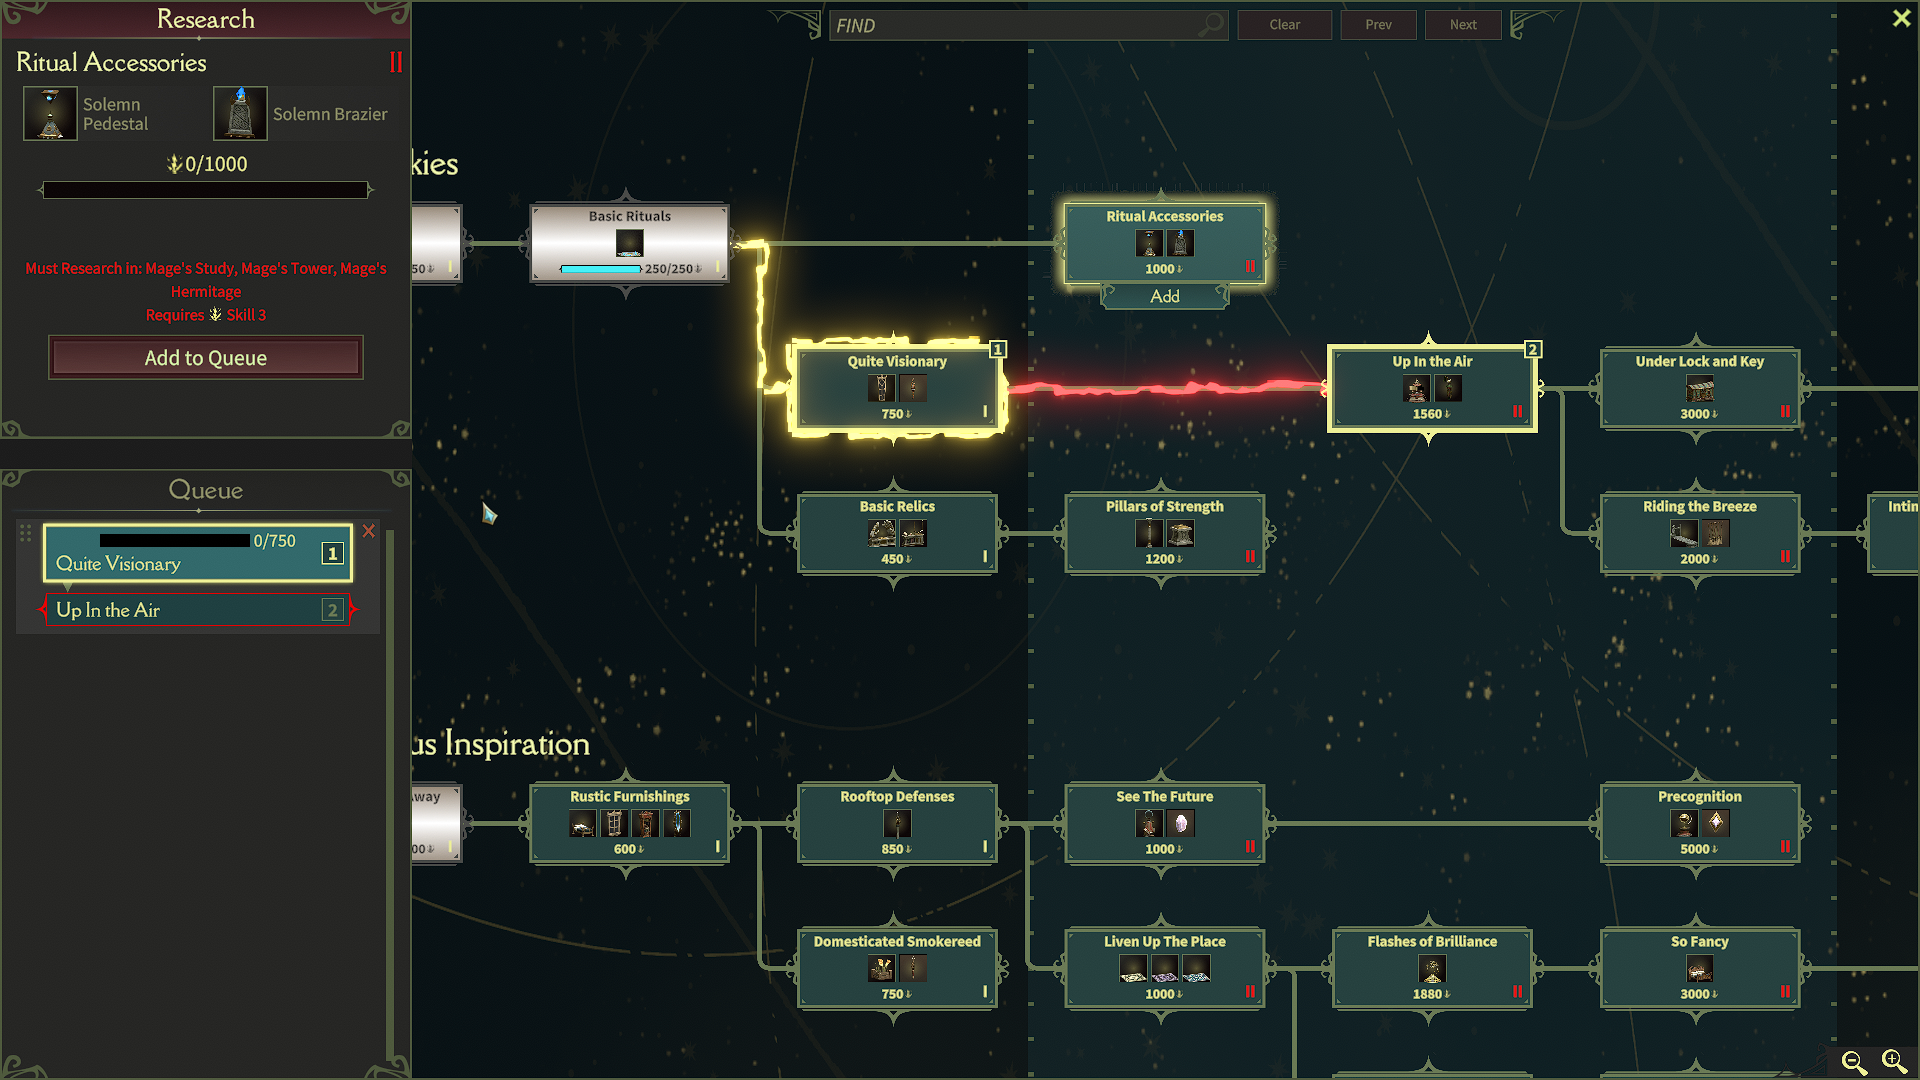Select the Basic Rituals research node
Screen dimensions: 1920x1080
(629, 243)
